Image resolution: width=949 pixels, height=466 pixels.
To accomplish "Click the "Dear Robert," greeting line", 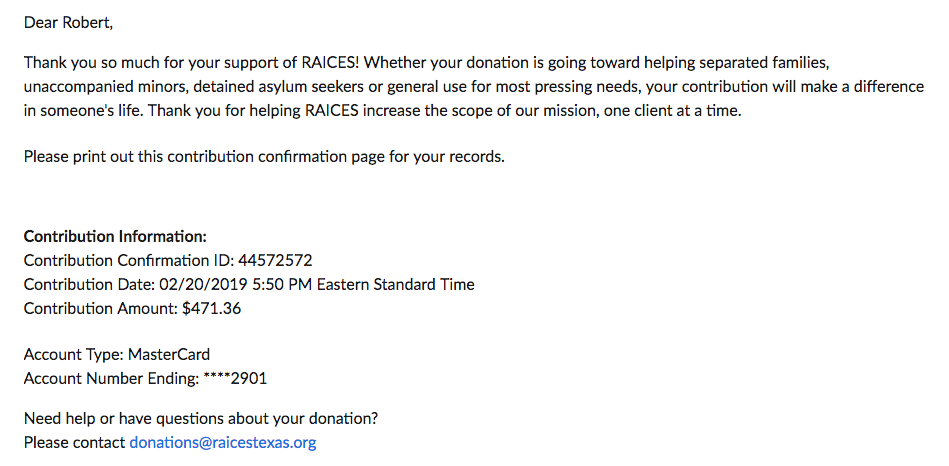I will (x=68, y=23).
